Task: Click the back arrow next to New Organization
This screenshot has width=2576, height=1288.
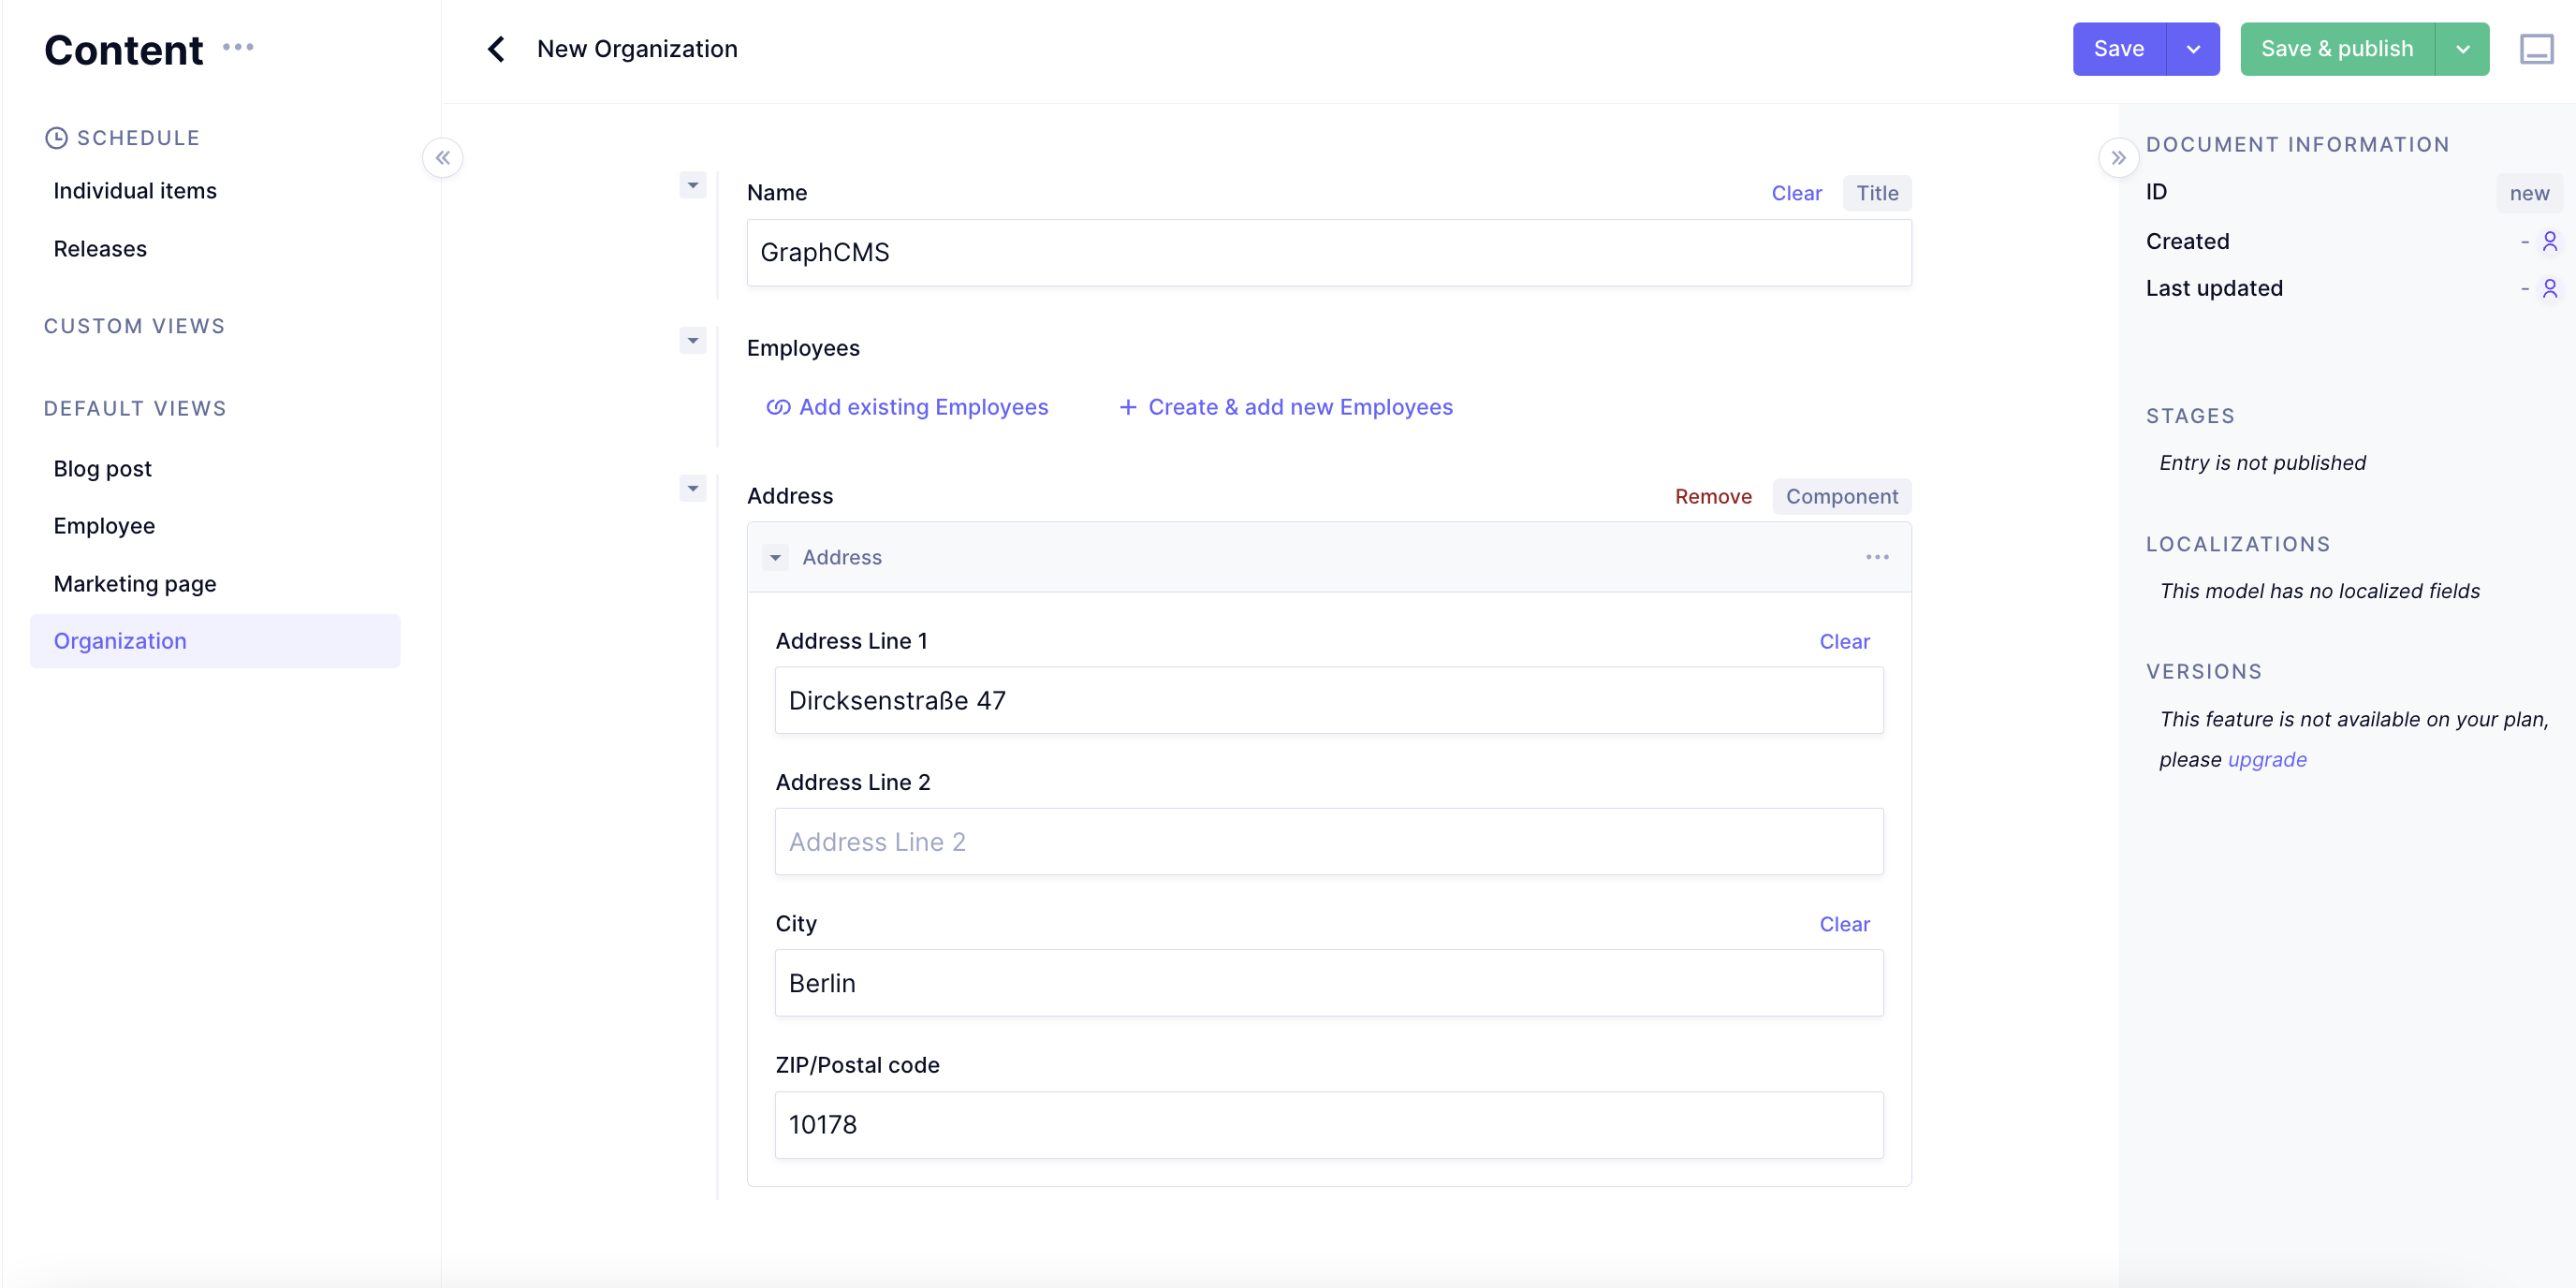Action: (x=496, y=49)
